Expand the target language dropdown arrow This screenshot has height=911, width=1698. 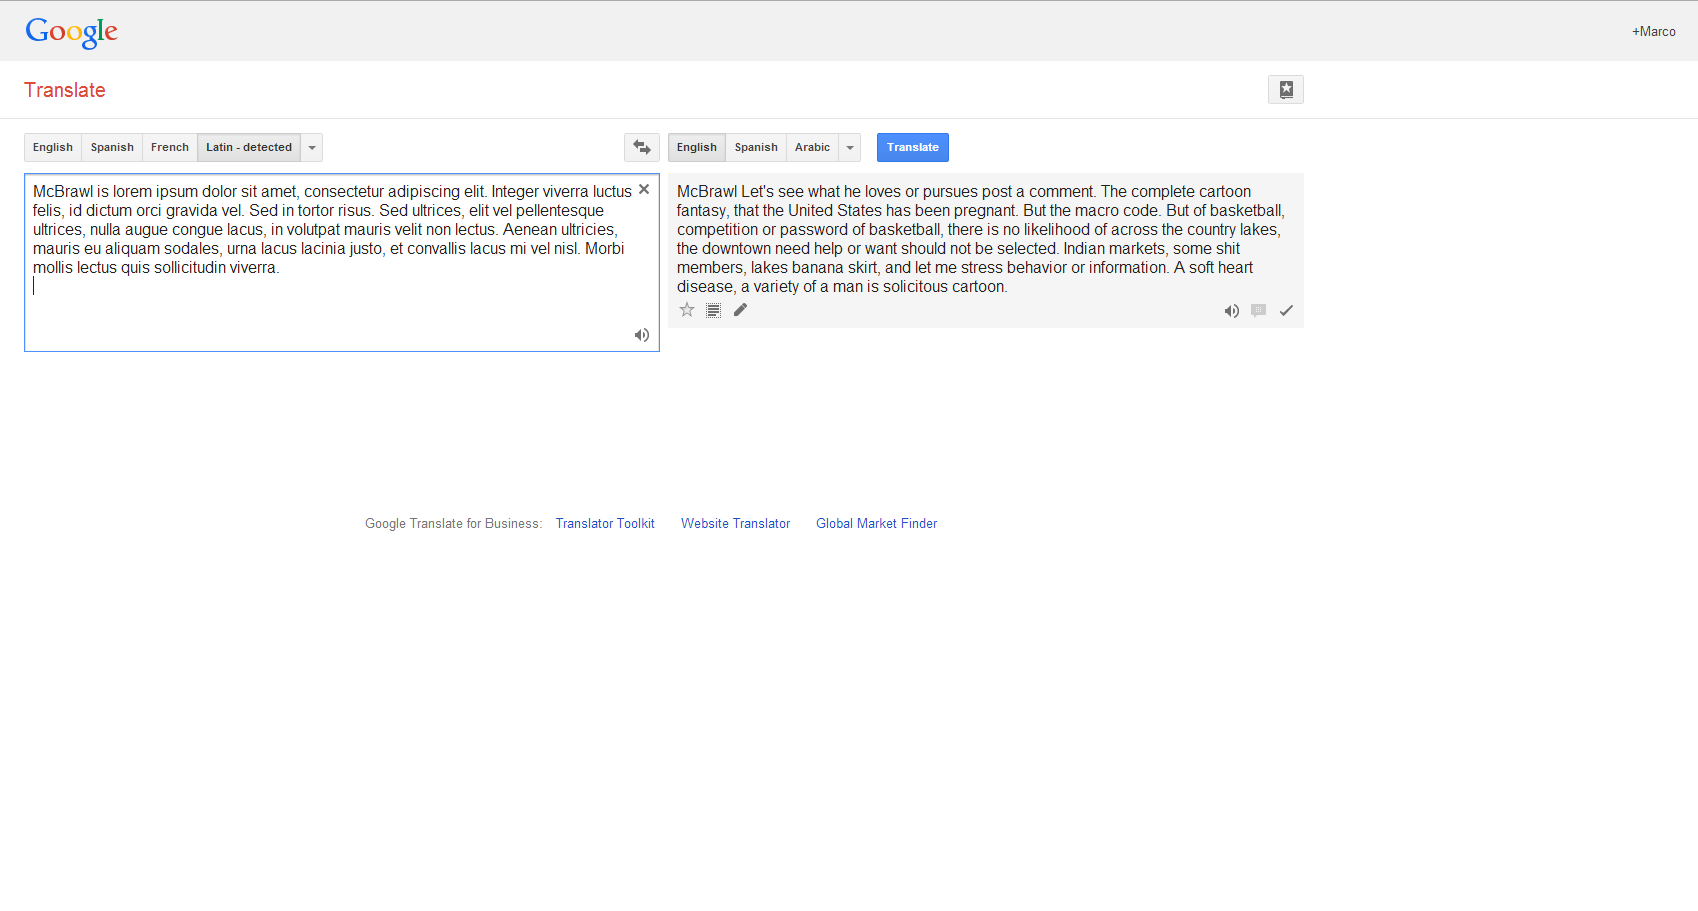tap(850, 147)
